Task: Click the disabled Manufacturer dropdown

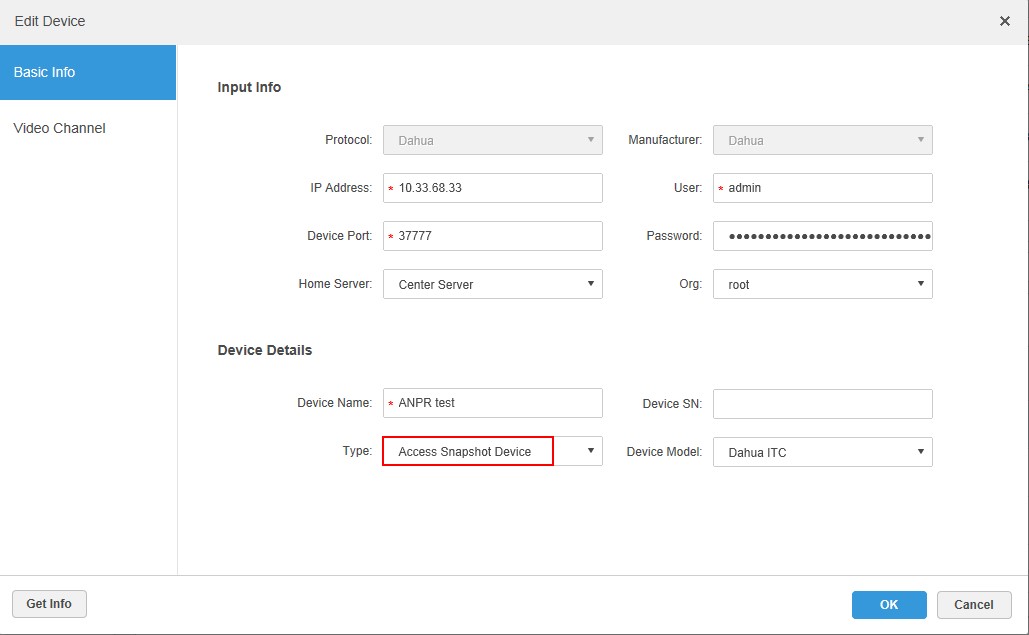Action: tap(822, 140)
